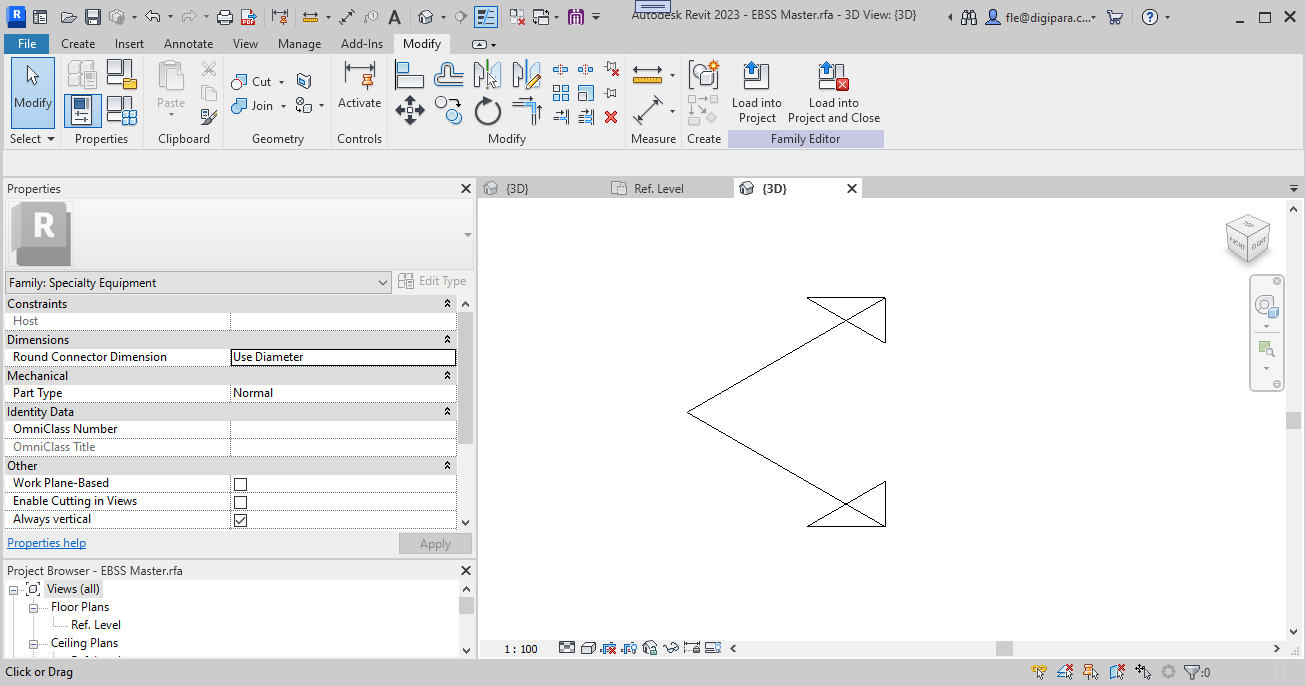The width and height of the screenshot is (1306, 686).
Task: Click Load into Project
Action: click(756, 90)
